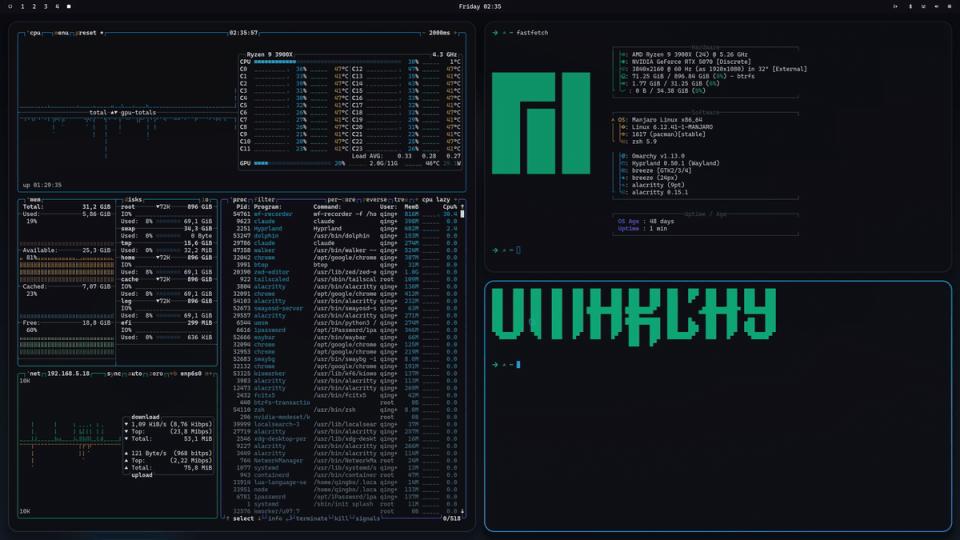The height and width of the screenshot is (540, 960).
Task: Click the cpu box label in btop
Action: [35, 33]
